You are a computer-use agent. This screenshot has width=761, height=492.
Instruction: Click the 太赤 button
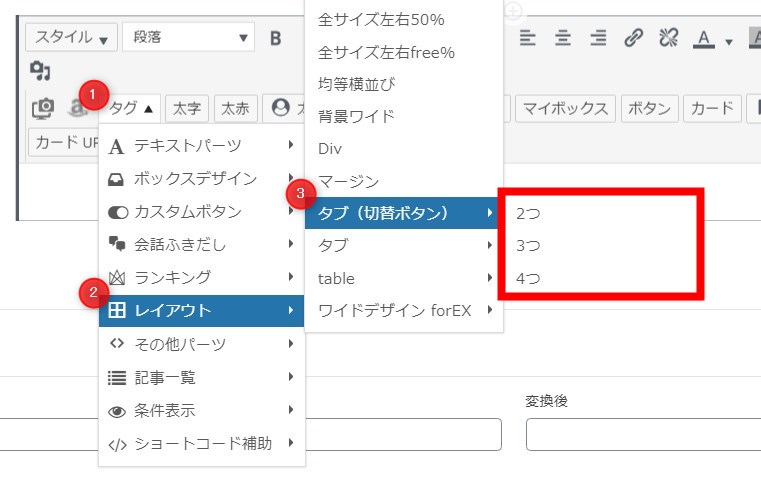tap(236, 108)
